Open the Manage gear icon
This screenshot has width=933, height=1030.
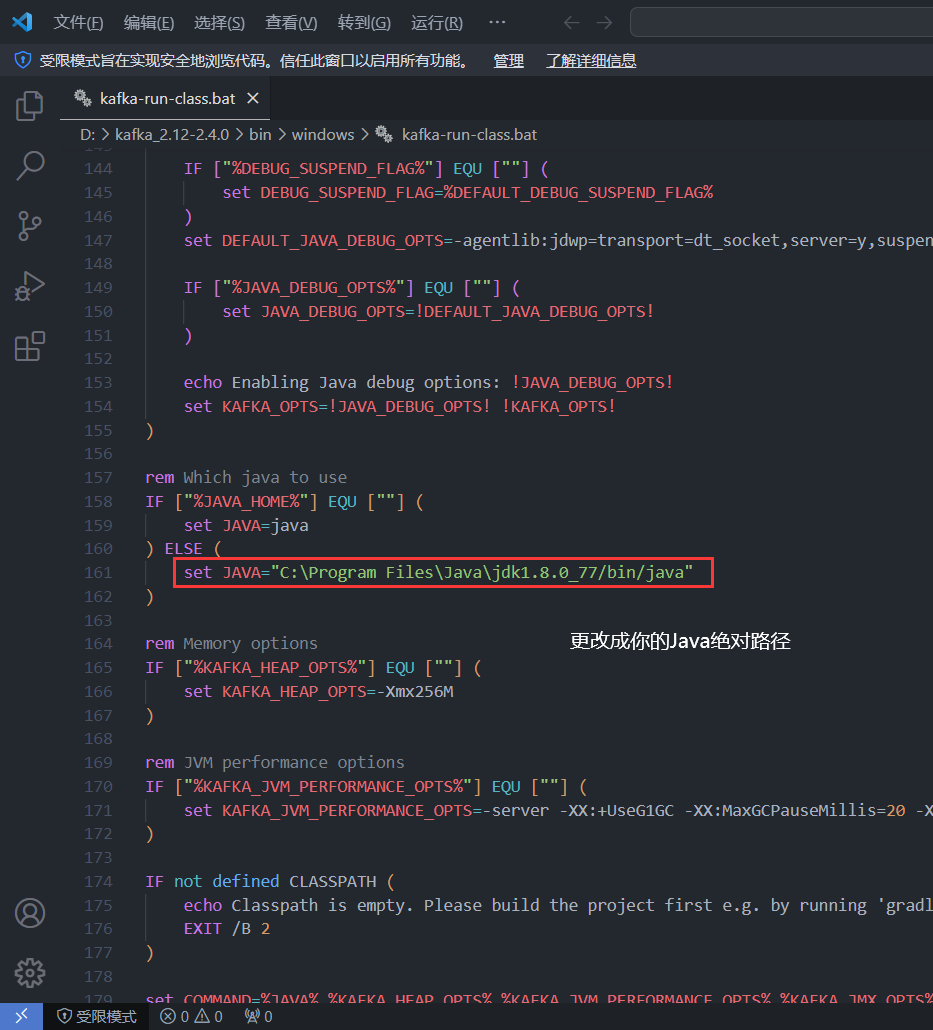[30, 973]
